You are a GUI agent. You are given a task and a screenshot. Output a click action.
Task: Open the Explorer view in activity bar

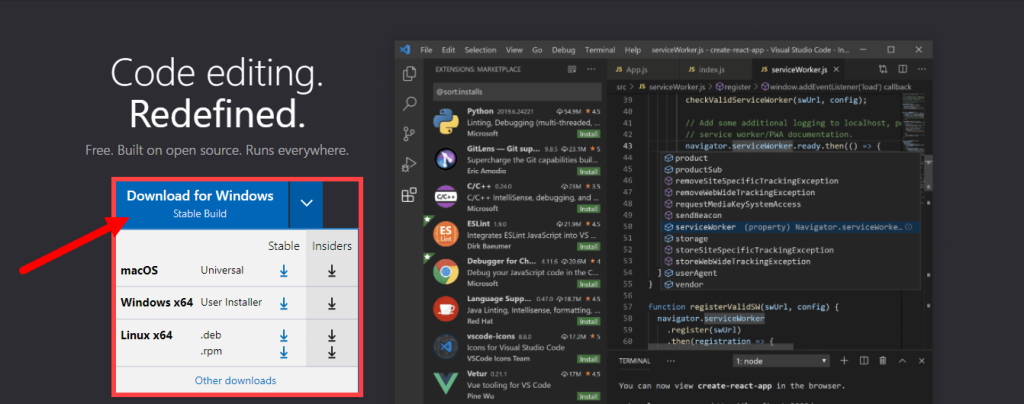click(x=409, y=74)
